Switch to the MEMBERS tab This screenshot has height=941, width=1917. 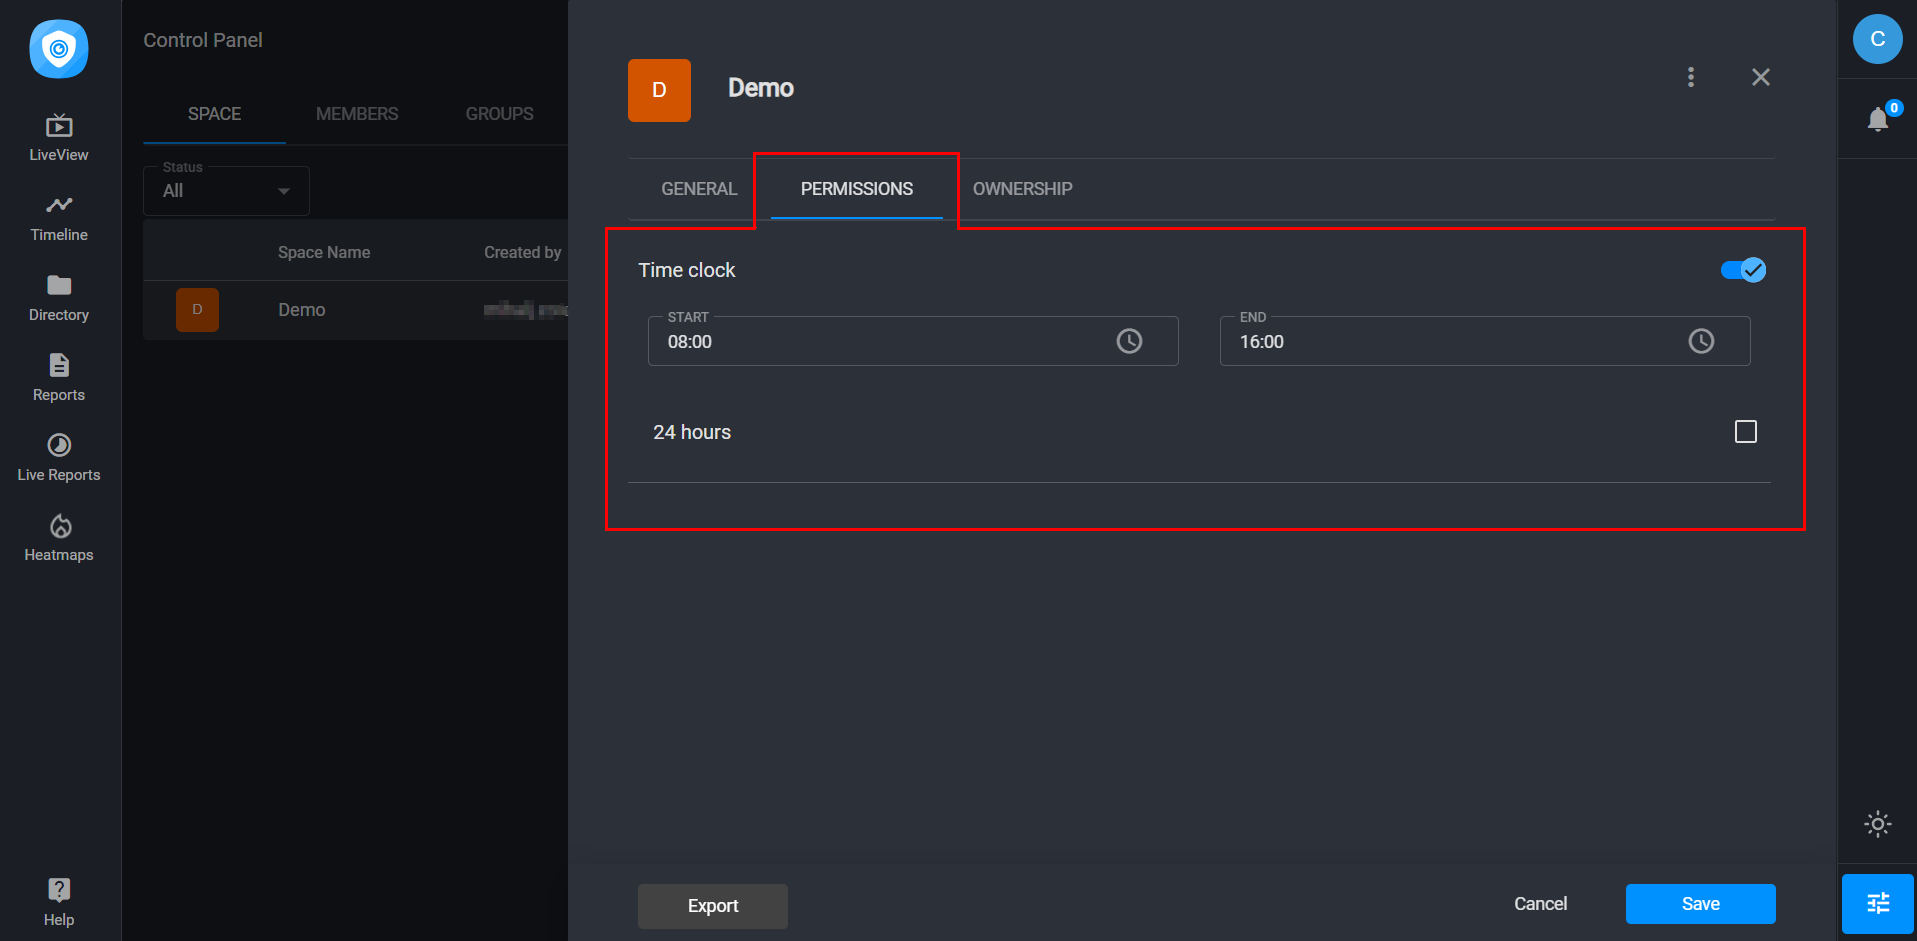(357, 113)
